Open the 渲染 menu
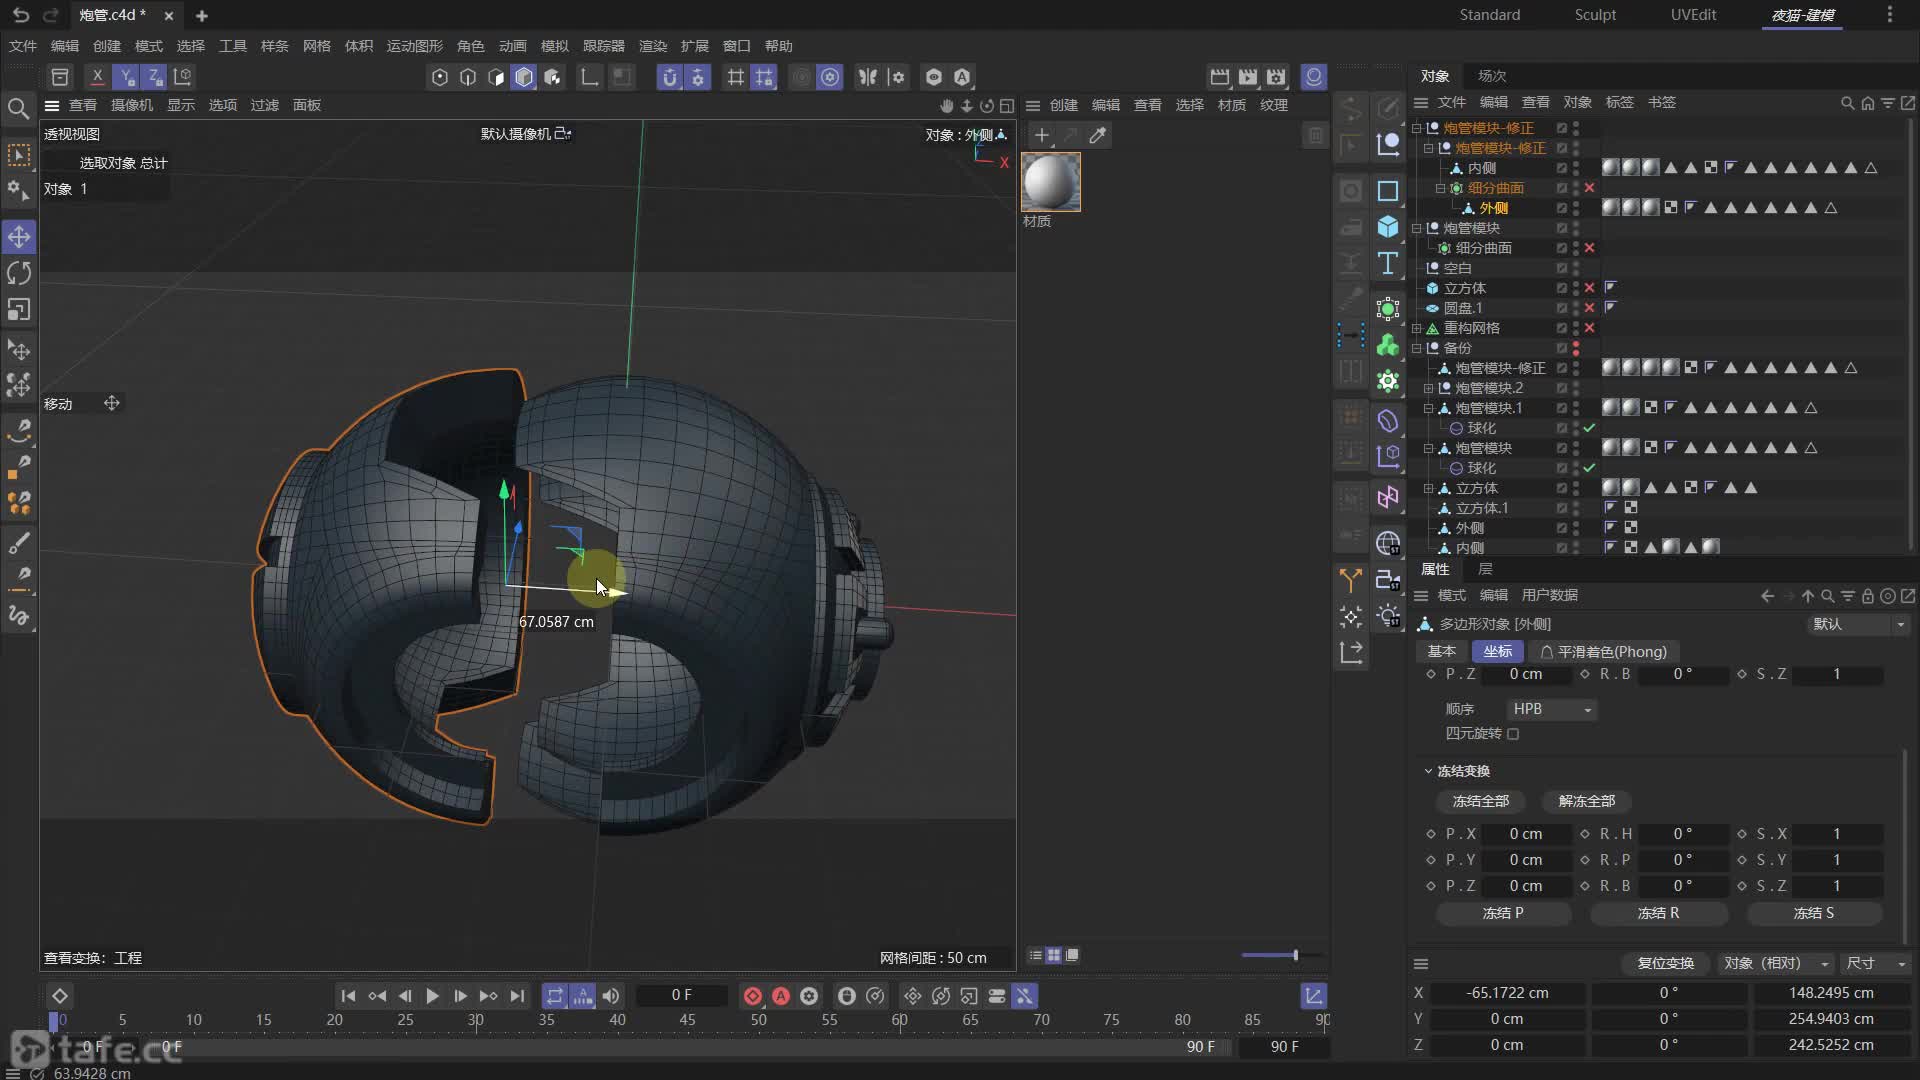Viewport: 1920px width, 1080px height. 652,46
